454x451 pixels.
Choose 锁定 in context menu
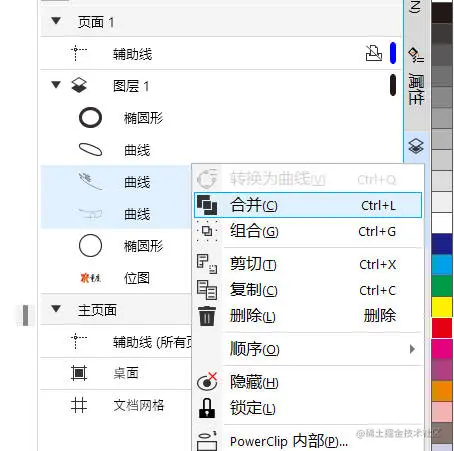(x=308, y=408)
